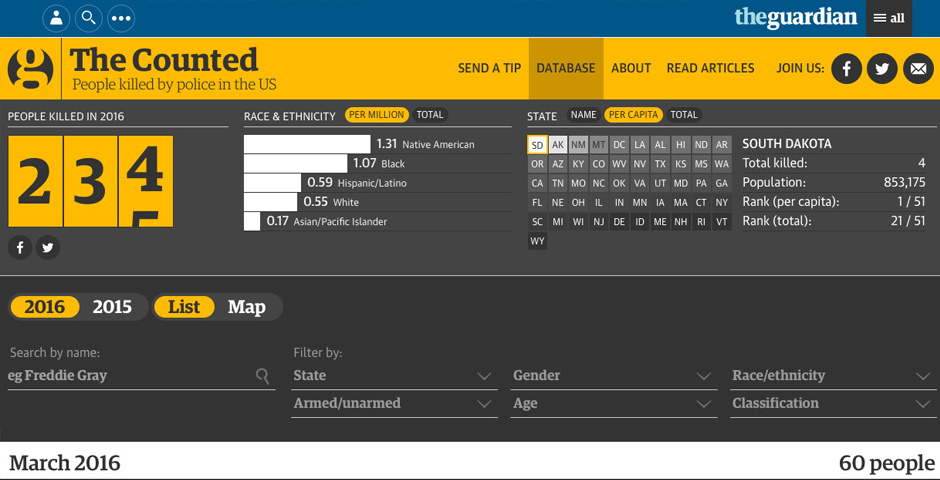Click the magnifier in the name search field
This screenshot has height=480, width=940.
pos(262,376)
